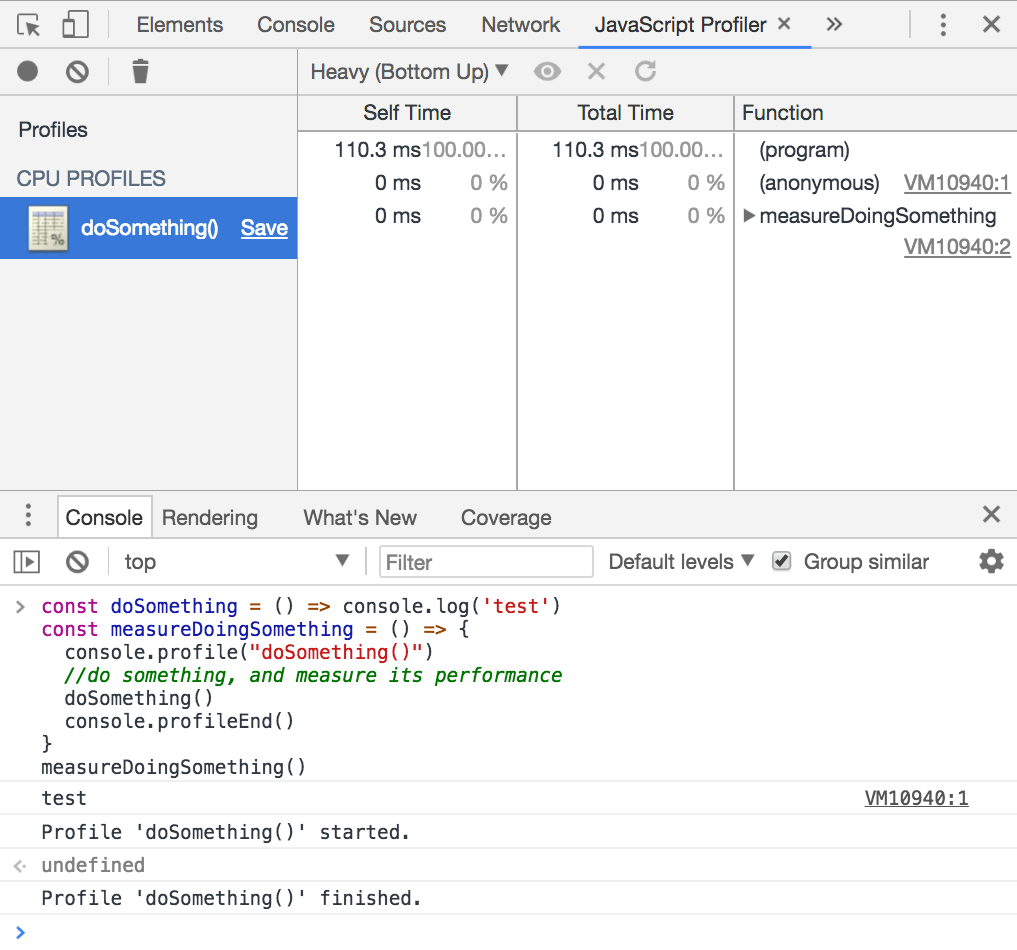Switch to the Network tab
This screenshot has width=1017, height=950.
coord(520,25)
